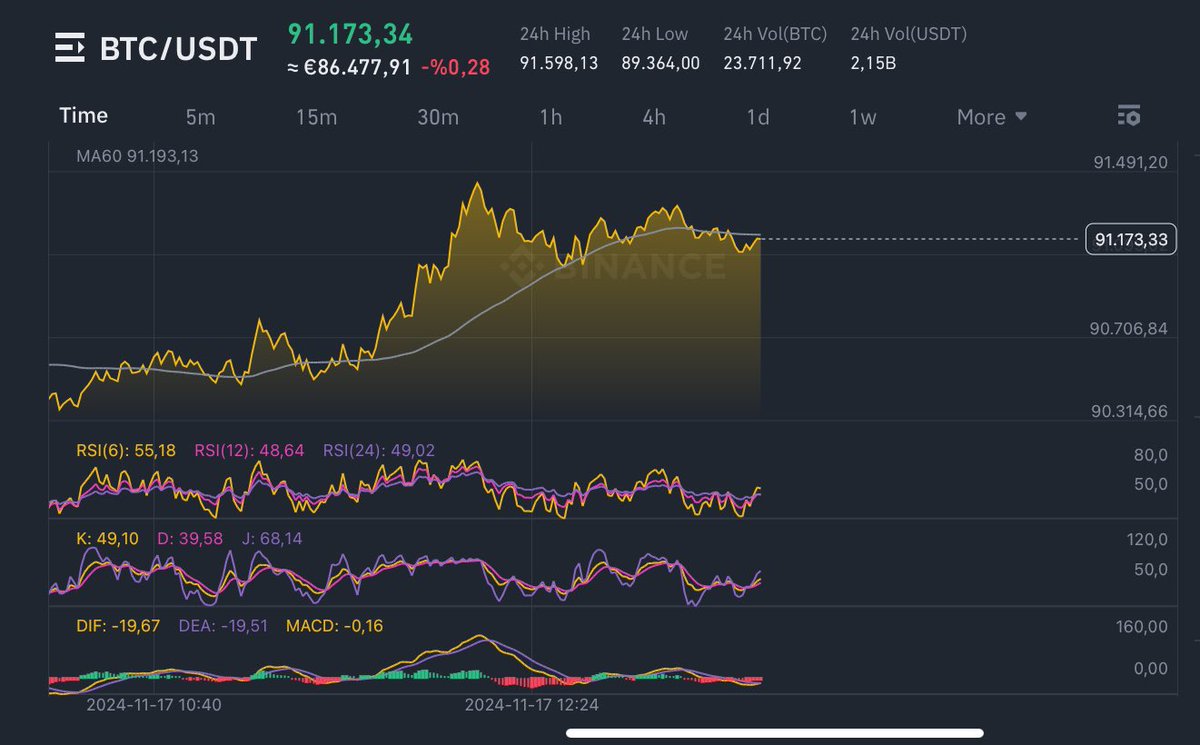Click the DIF: -19,67 label
This screenshot has height=745, width=1200.
[x=118, y=626]
